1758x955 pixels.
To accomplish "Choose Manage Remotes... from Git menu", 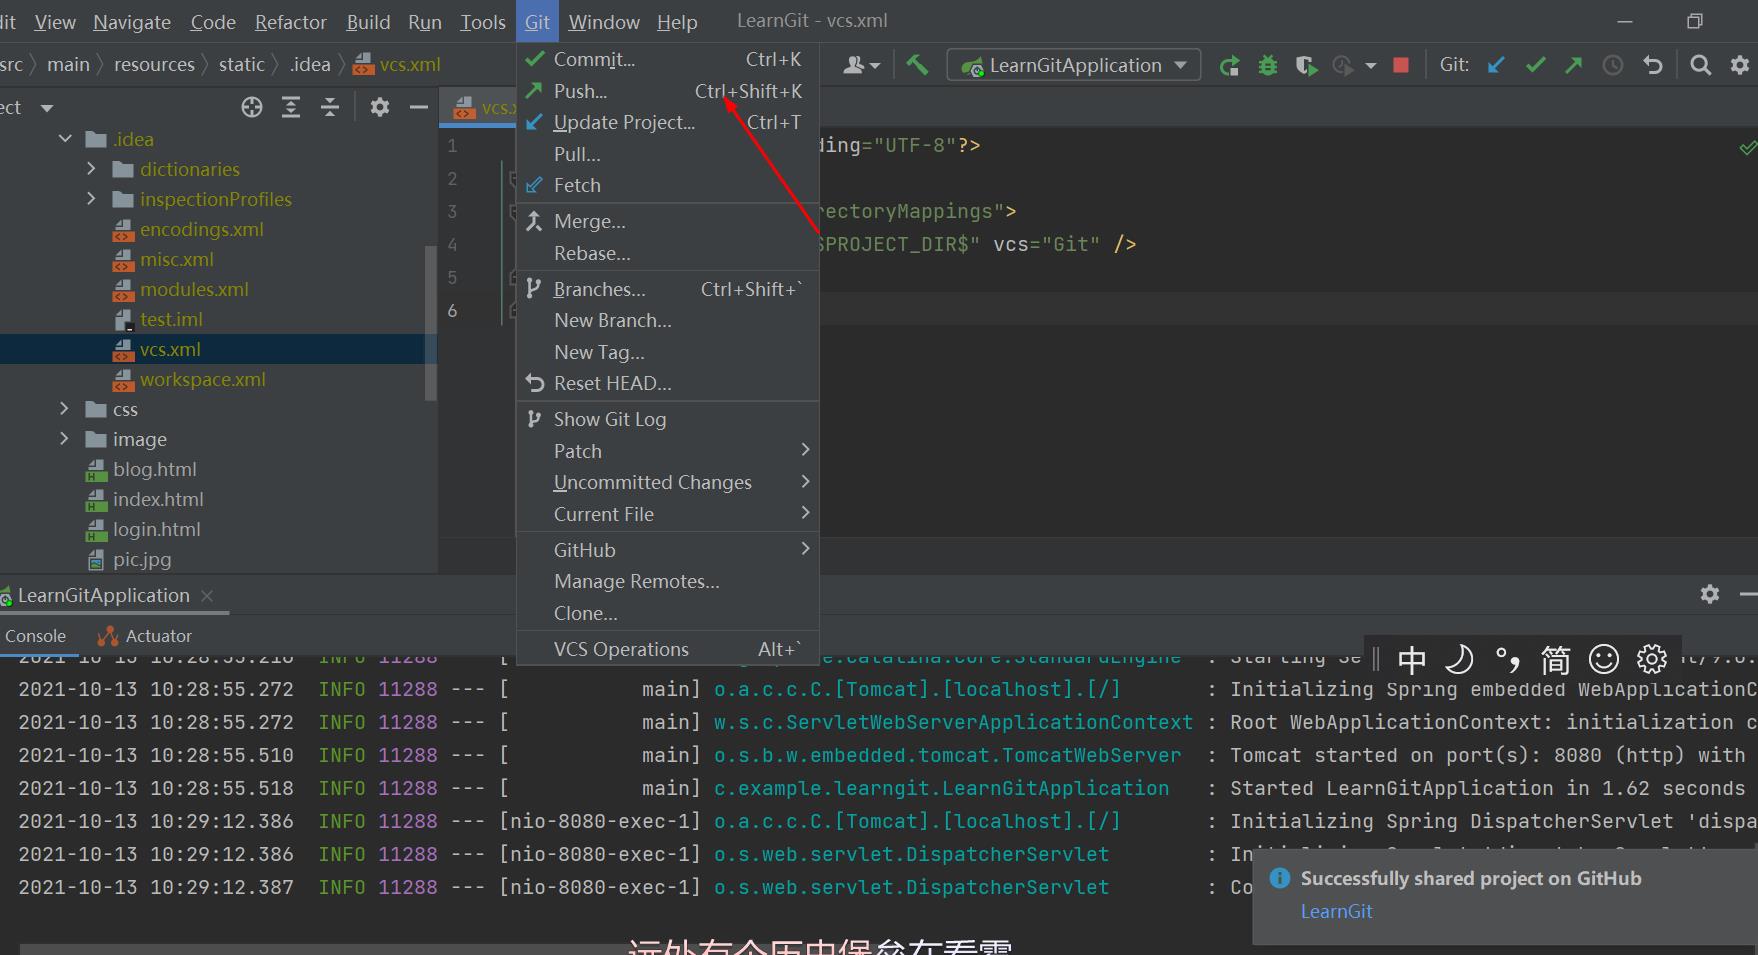I will [x=668, y=581].
